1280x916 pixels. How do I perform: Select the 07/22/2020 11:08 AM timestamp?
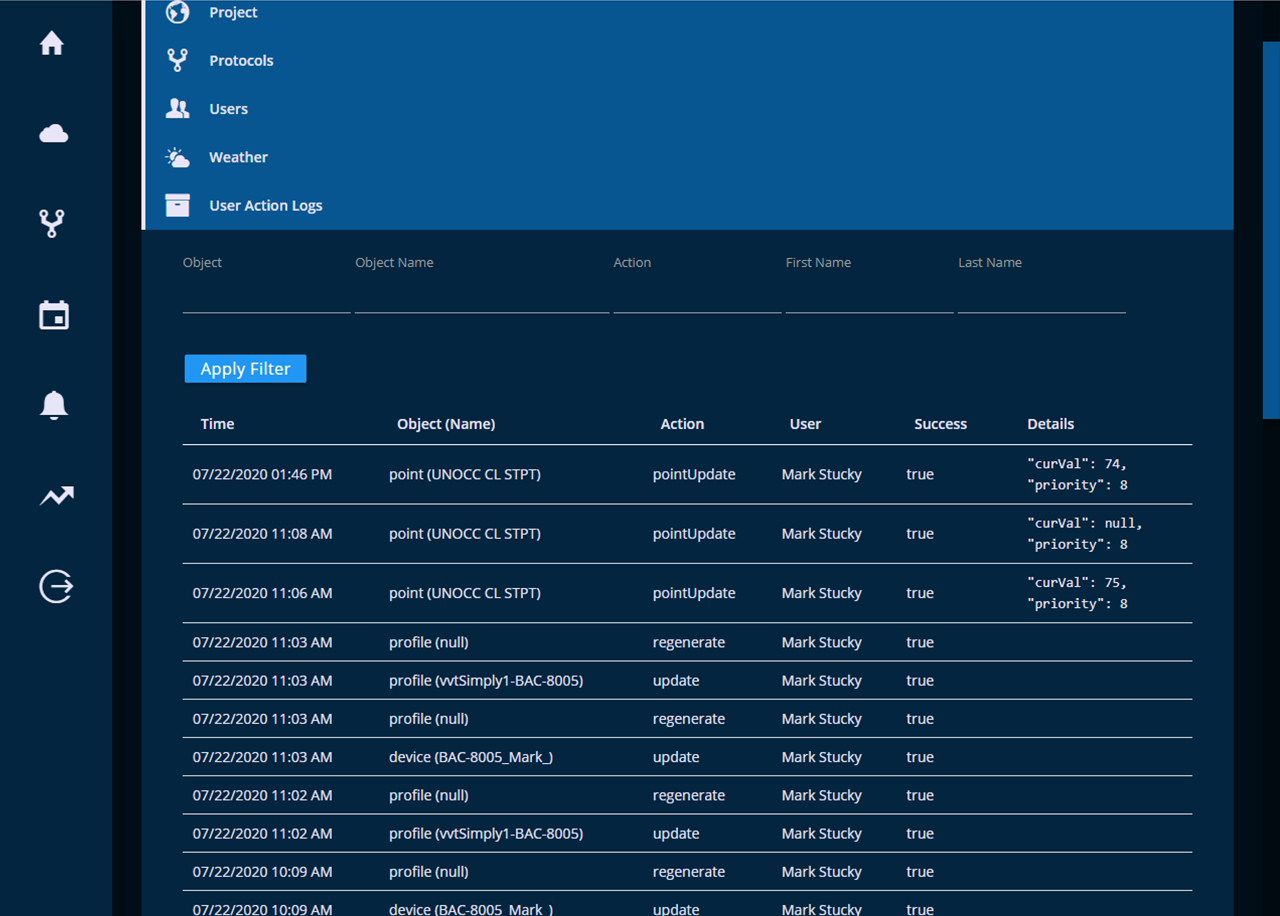tap(262, 534)
